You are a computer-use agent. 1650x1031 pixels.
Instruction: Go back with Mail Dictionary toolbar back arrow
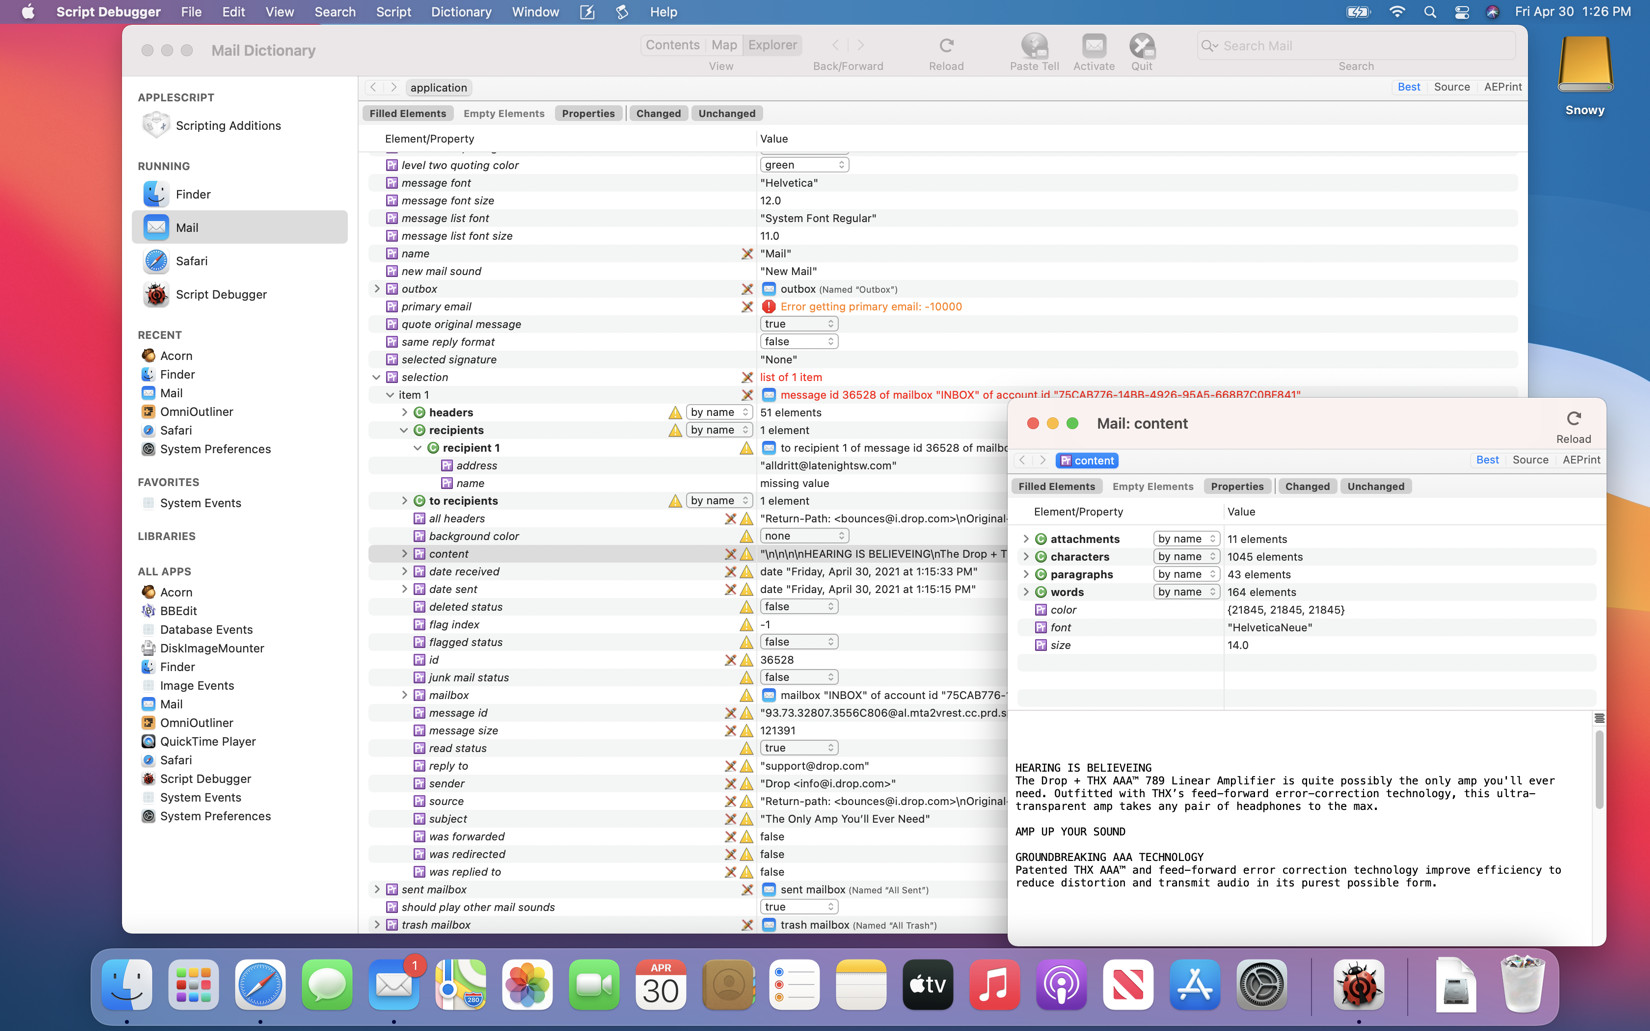click(836, 45)
